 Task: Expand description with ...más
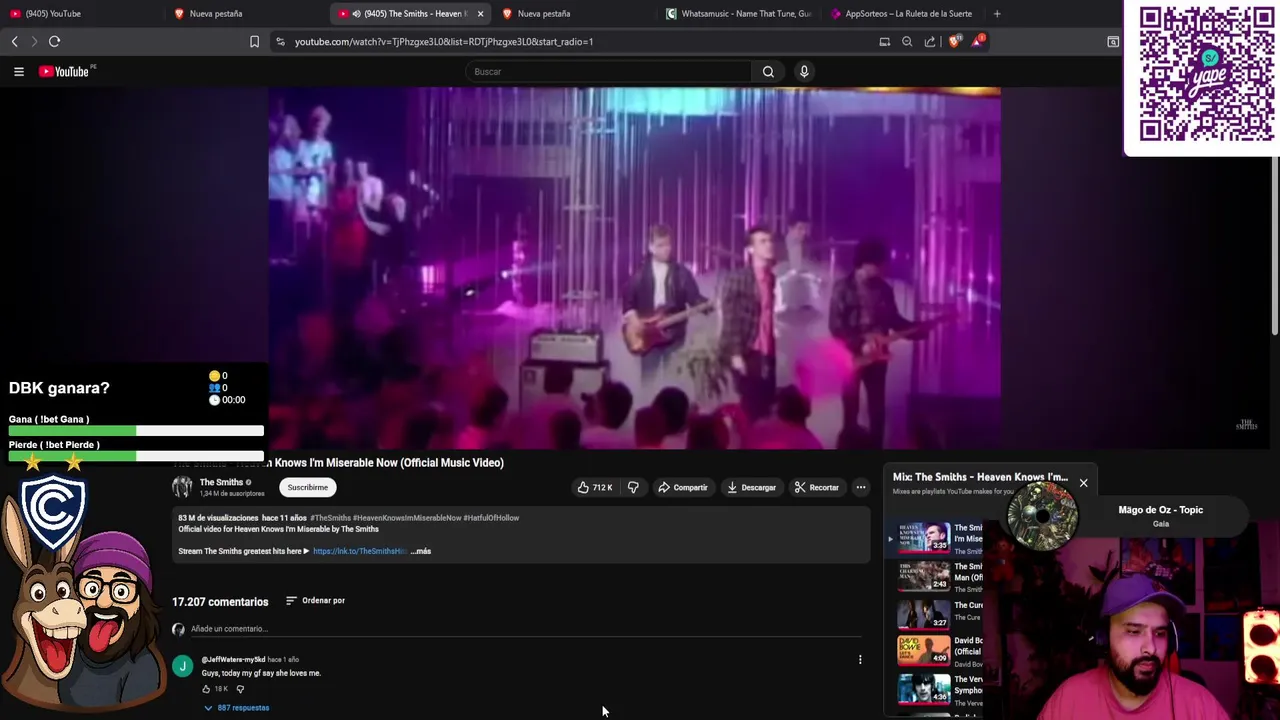[x=421, y=551]
